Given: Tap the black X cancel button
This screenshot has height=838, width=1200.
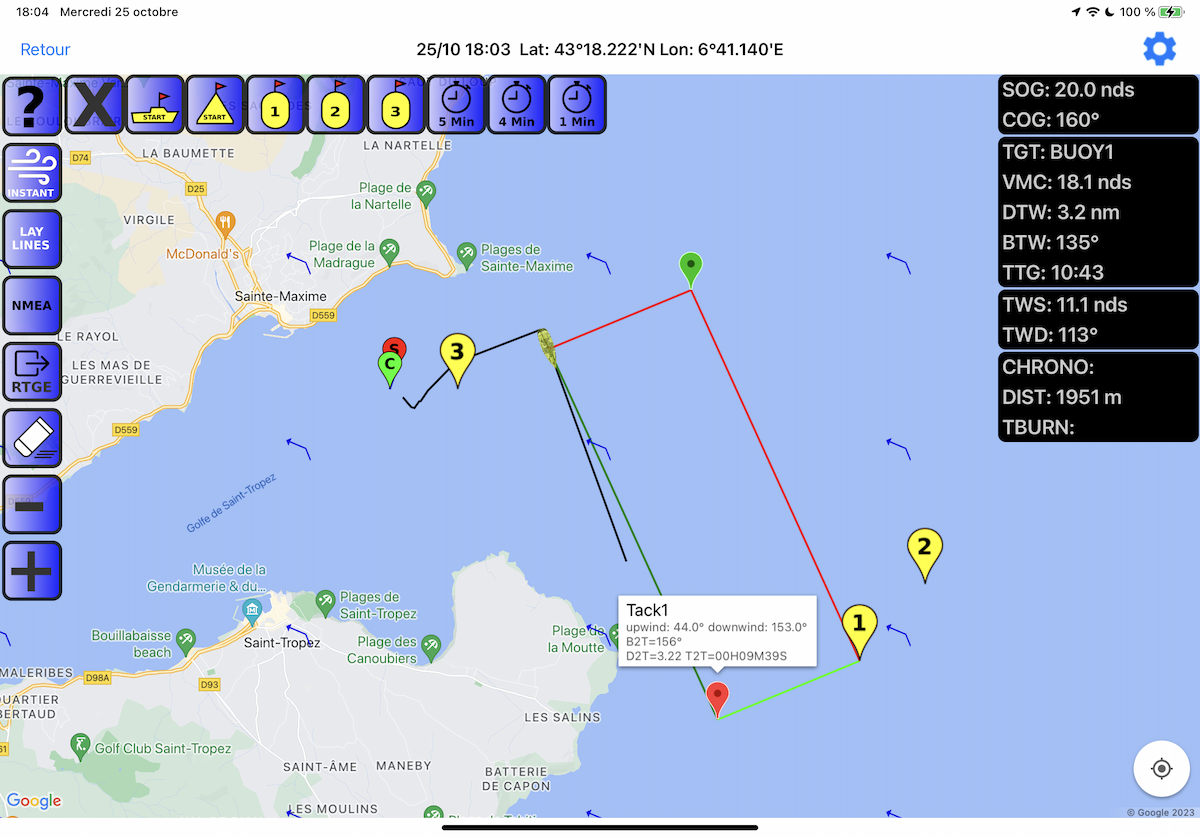Looking at the screenshot, I should coord(95,105).
